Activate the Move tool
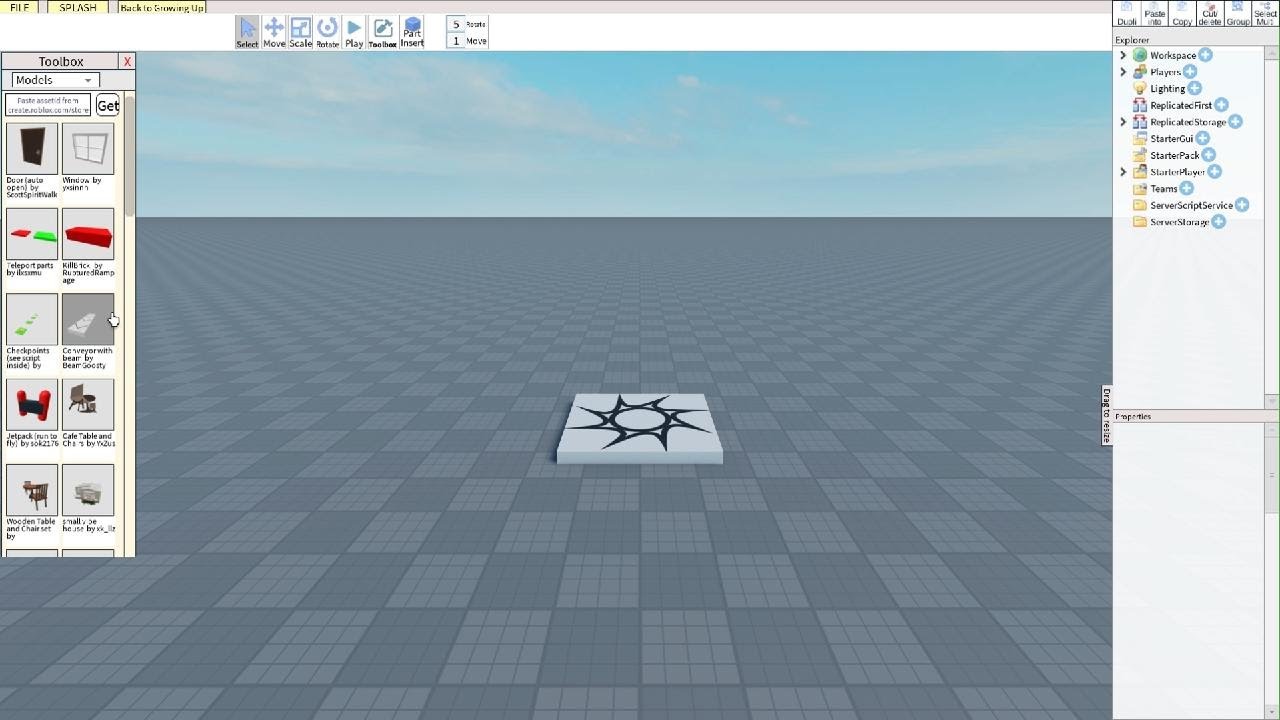This screenshot has height=720, width=1280. (x=274, y=32)
